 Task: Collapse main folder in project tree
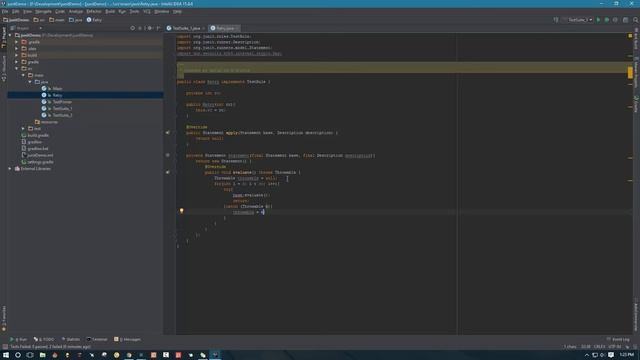[23, 75]
